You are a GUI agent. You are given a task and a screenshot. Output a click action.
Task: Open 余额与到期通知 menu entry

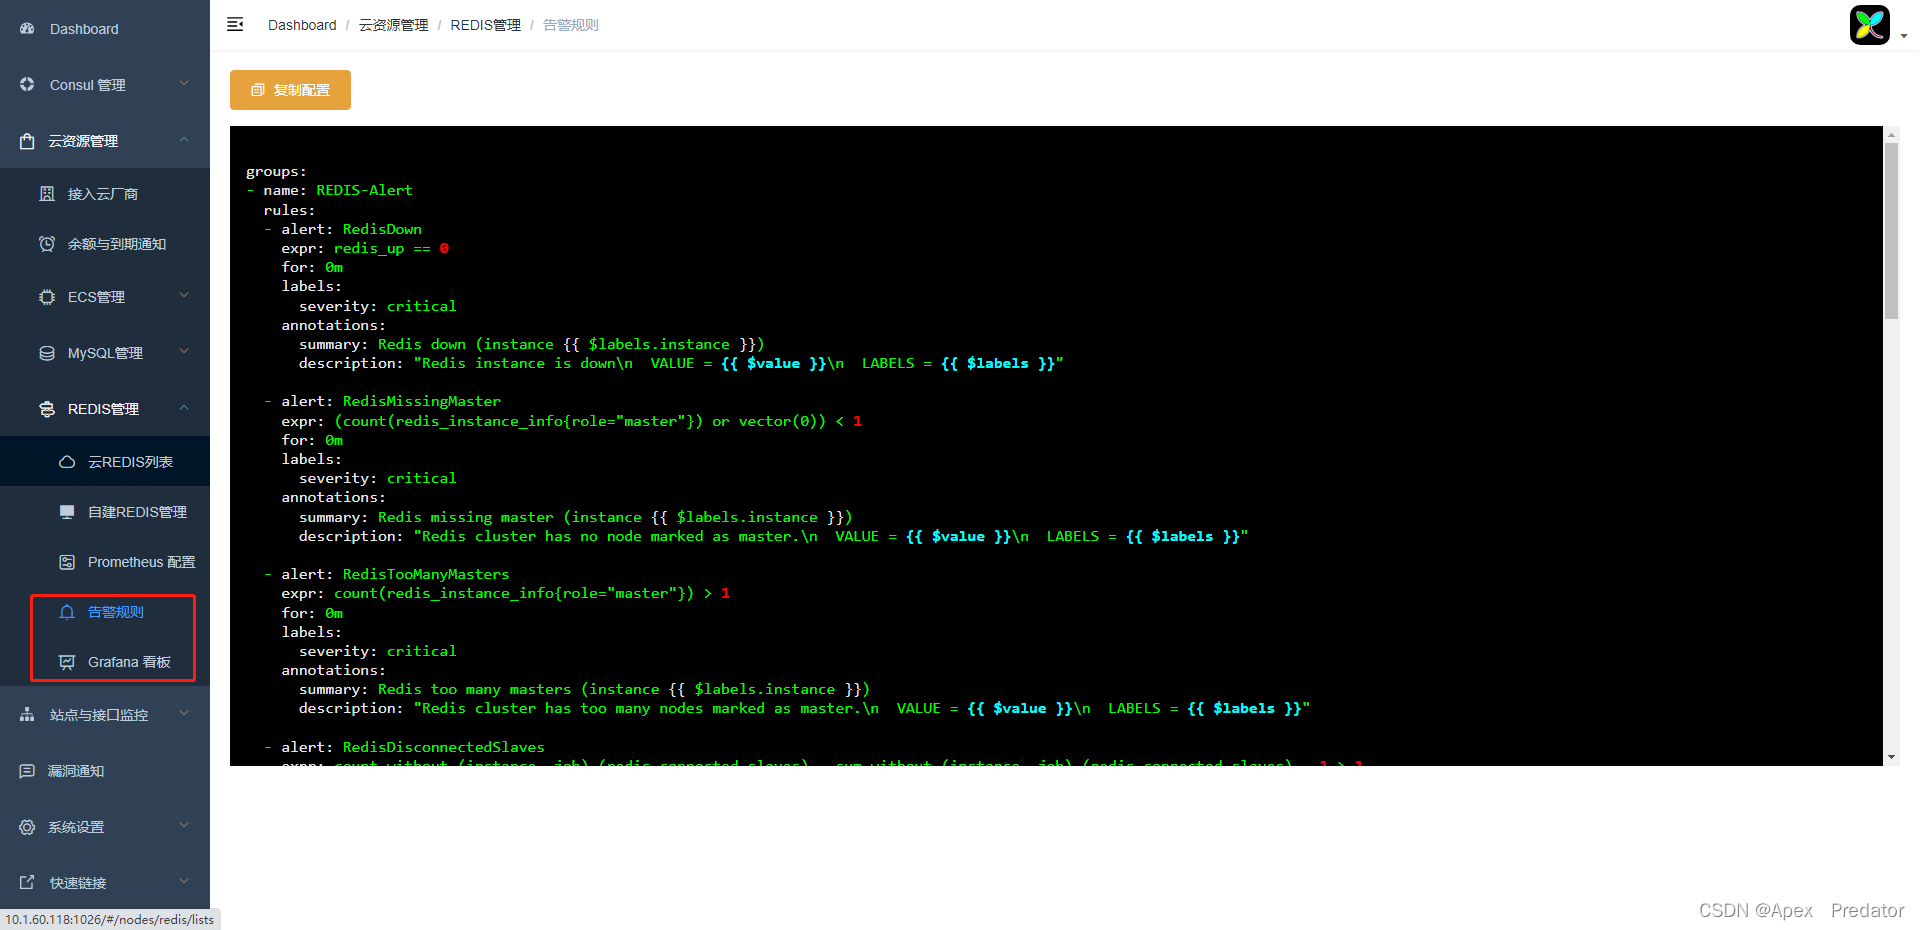point(105,244)
